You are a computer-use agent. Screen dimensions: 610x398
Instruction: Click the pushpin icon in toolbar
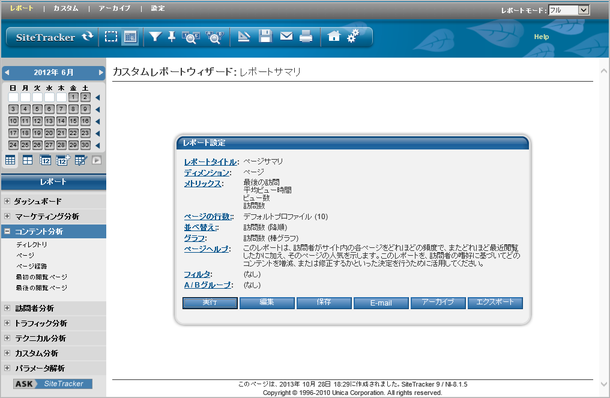tap(172, 37)
